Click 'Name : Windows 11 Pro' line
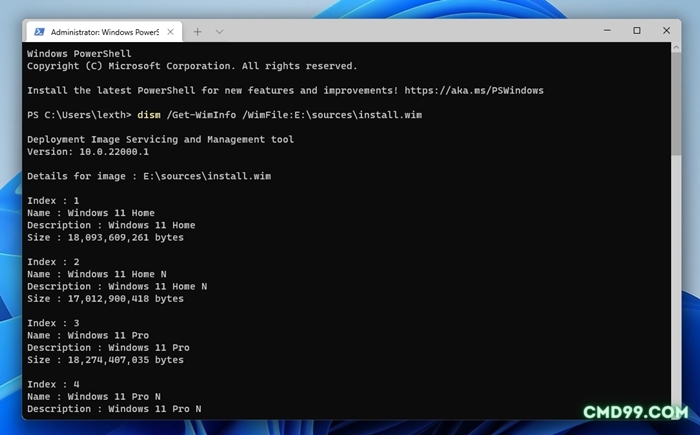This screenshot has width=700, height=435. tap(88, 335)
